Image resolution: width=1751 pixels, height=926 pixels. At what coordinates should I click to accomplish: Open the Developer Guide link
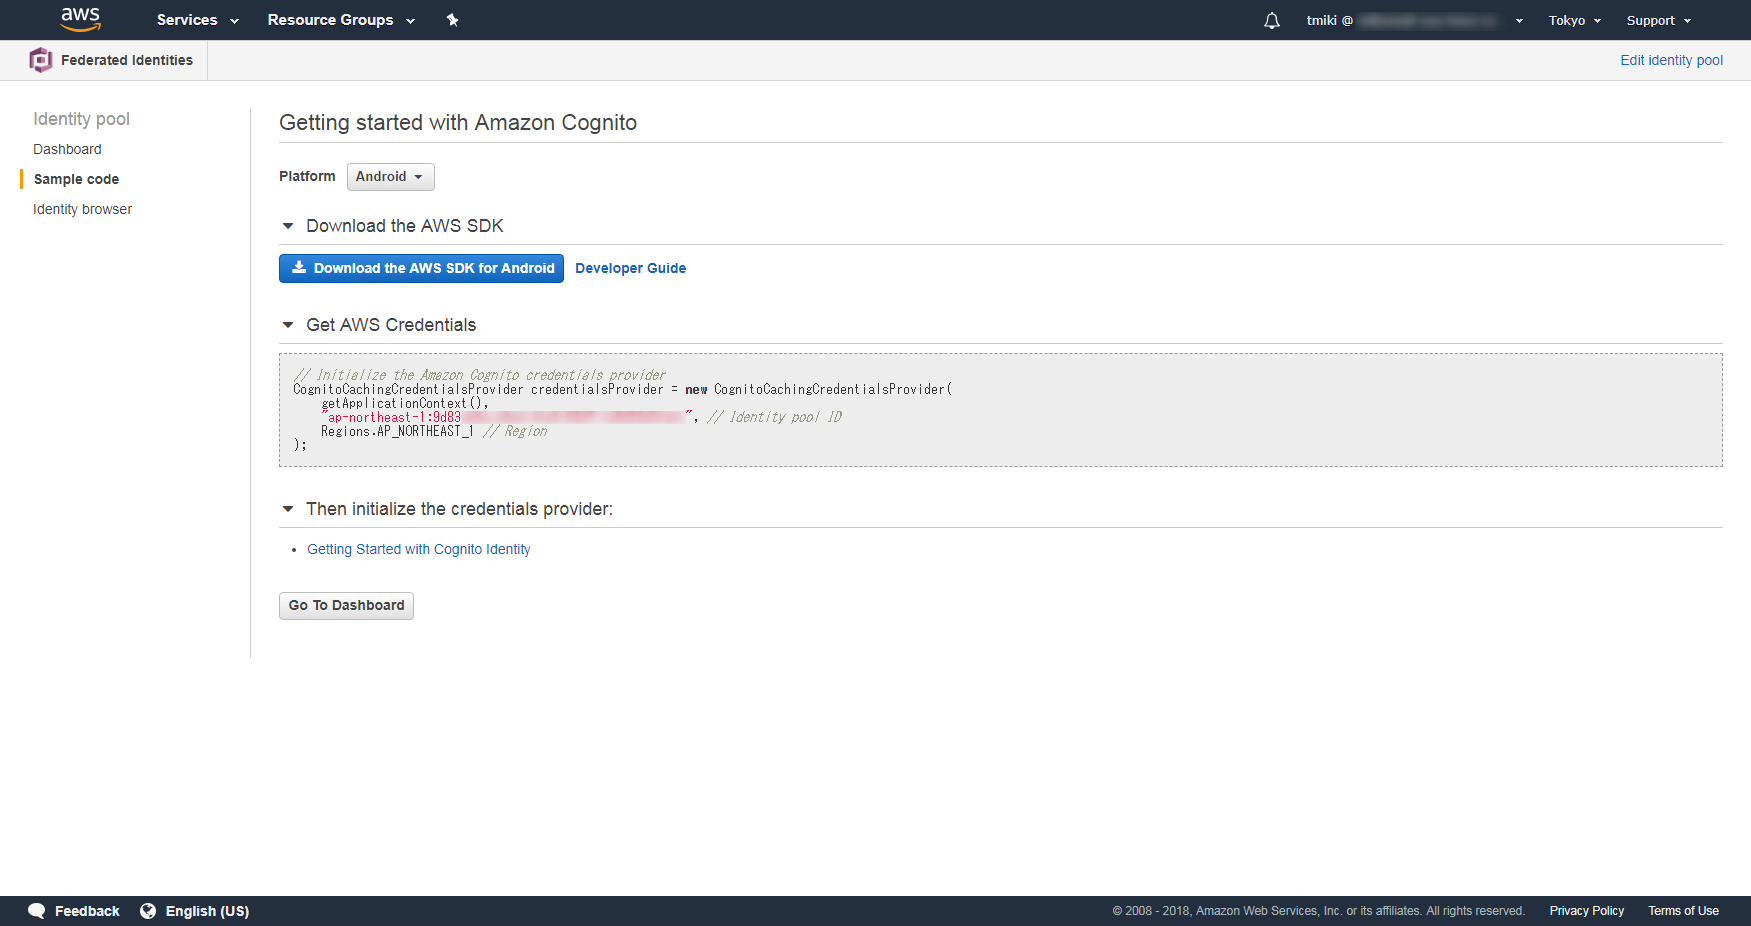[630, 268]
